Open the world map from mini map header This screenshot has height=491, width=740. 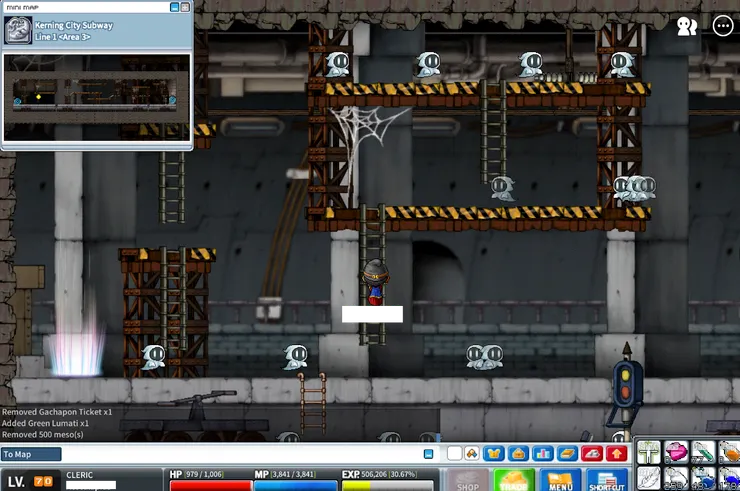(x=185, y=7)
